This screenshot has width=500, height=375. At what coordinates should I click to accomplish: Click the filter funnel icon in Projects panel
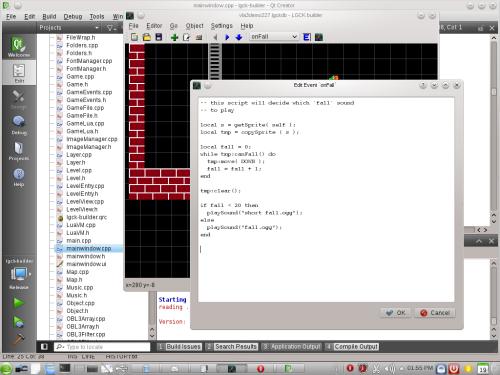pos(111,28)
